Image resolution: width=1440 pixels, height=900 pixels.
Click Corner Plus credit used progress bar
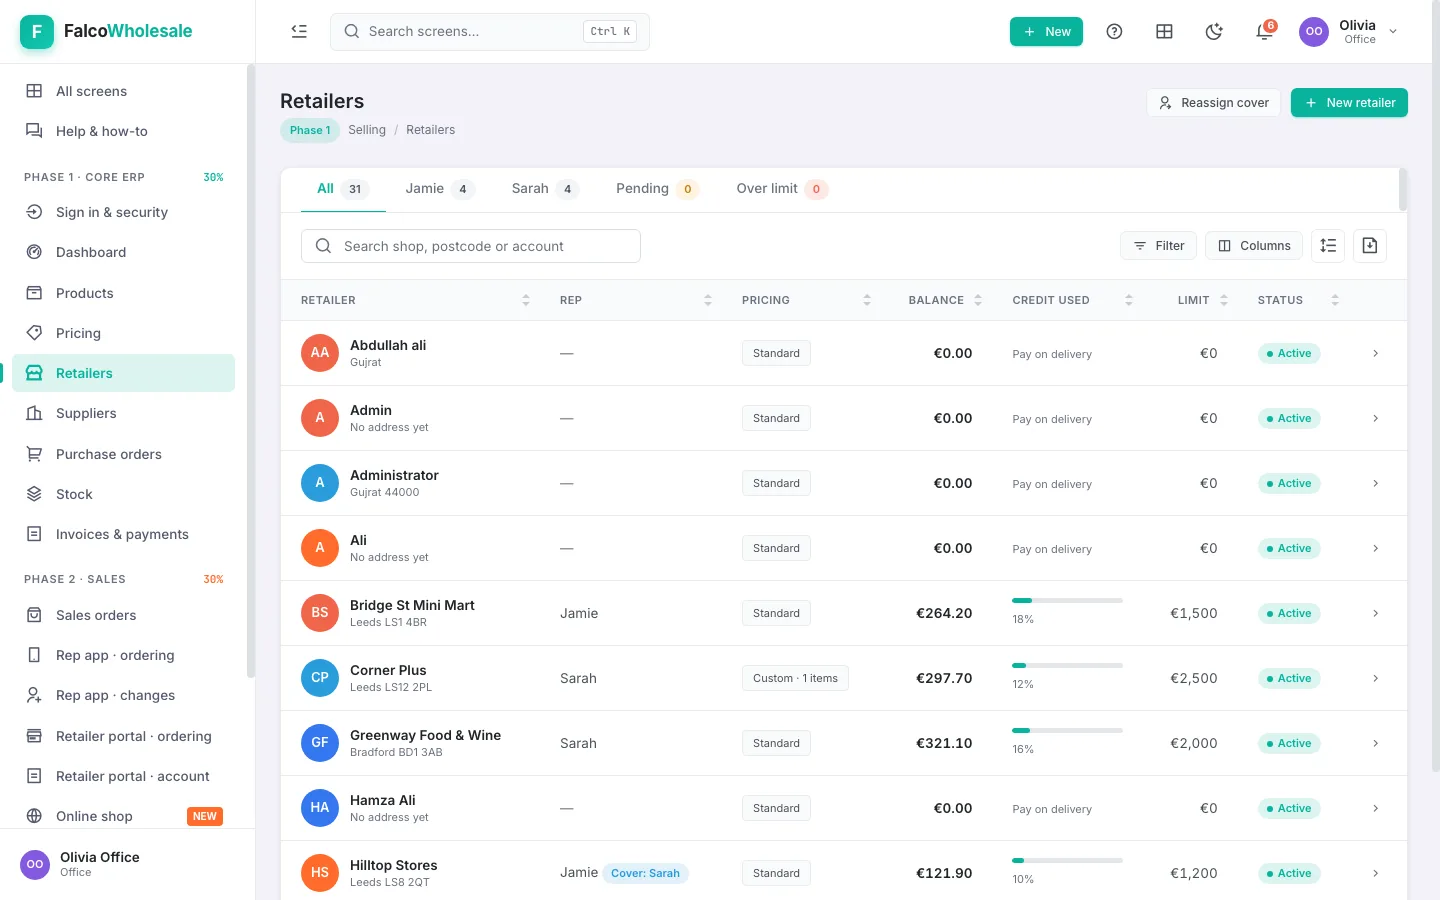(1067, 665)
